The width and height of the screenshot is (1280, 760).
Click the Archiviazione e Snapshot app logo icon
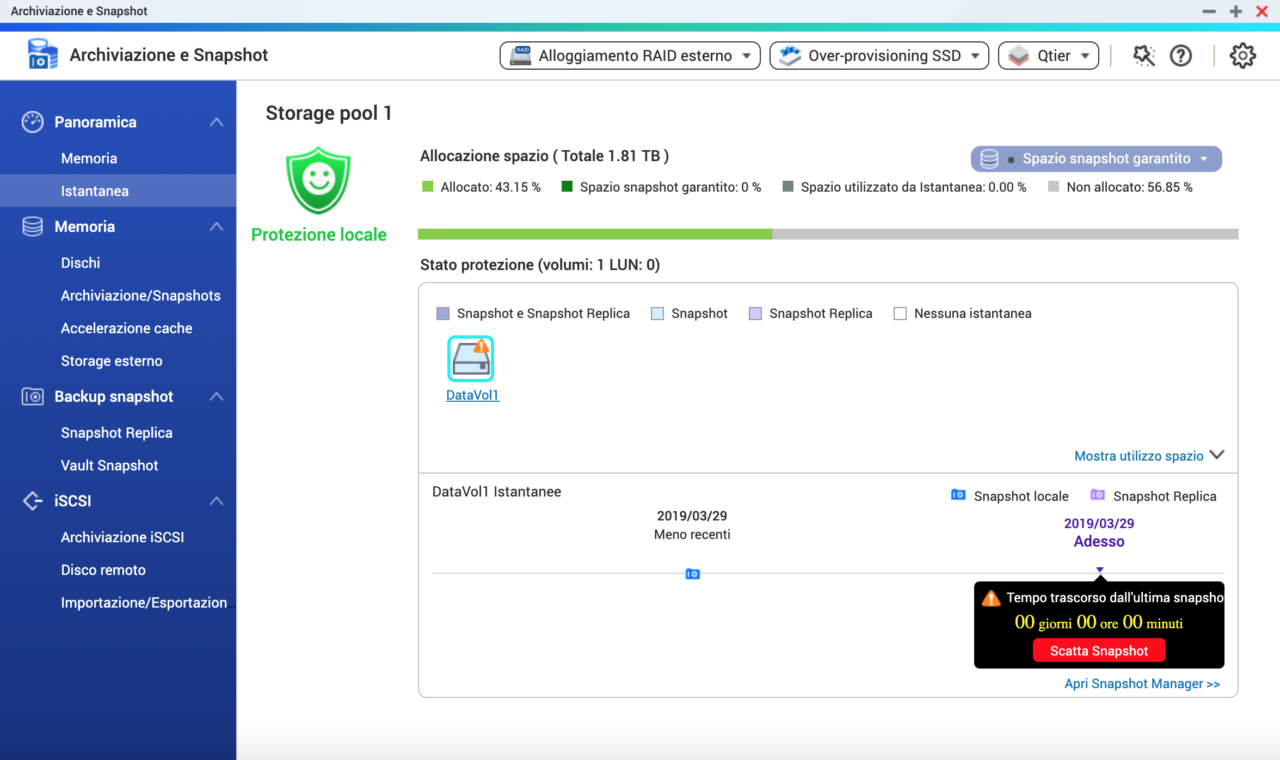coord(43,55)
